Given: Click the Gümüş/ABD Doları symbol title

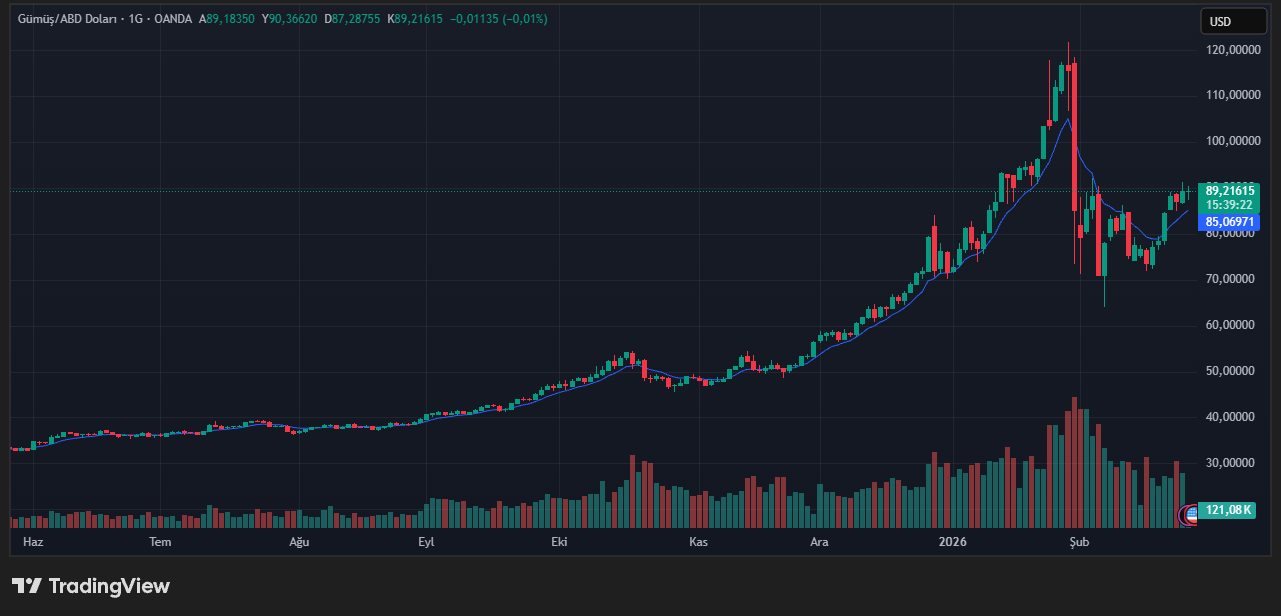Looking at the screenshot, I should [65, 19].
